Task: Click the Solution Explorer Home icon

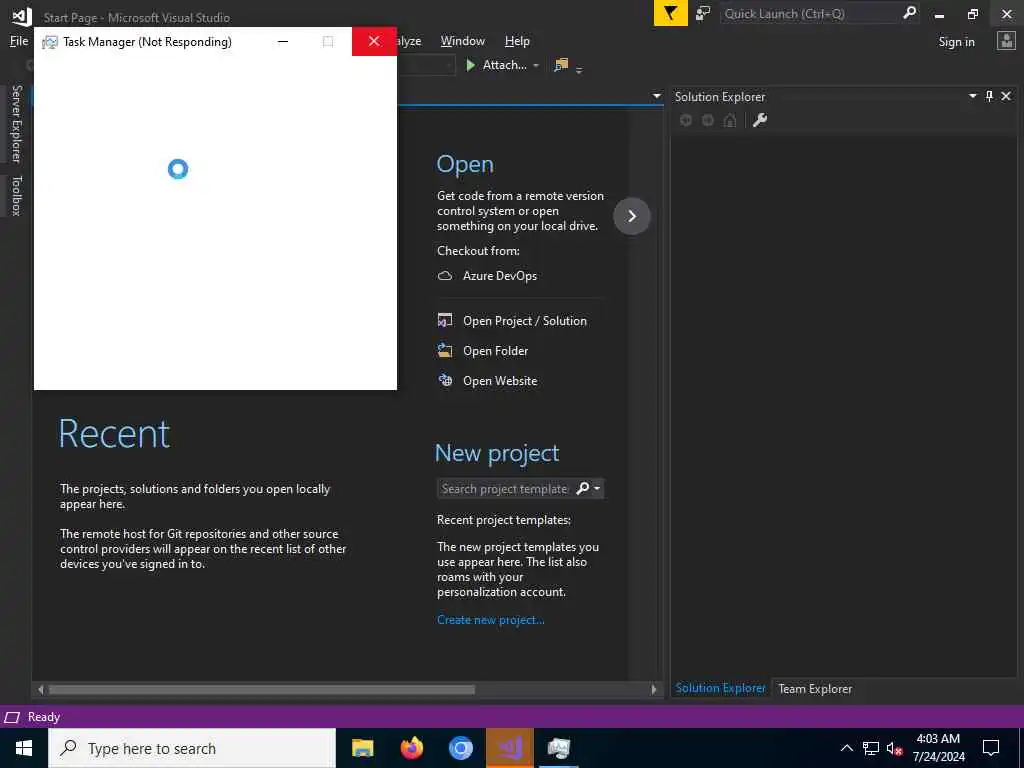Action: (730, 120)
